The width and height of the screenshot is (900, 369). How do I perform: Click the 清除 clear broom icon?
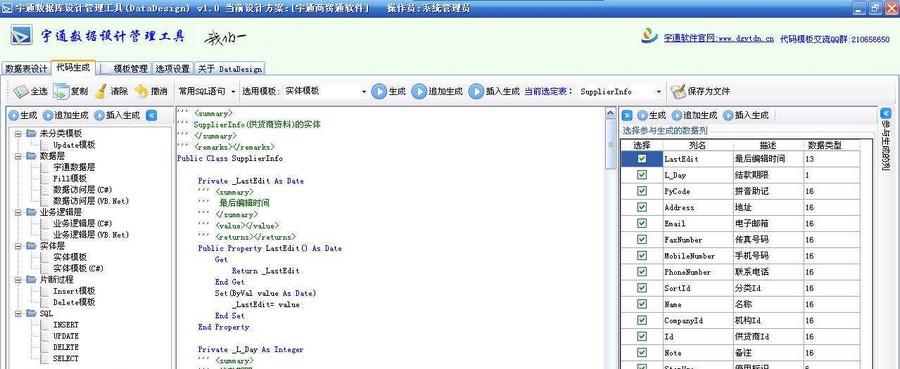coord(101,91)
